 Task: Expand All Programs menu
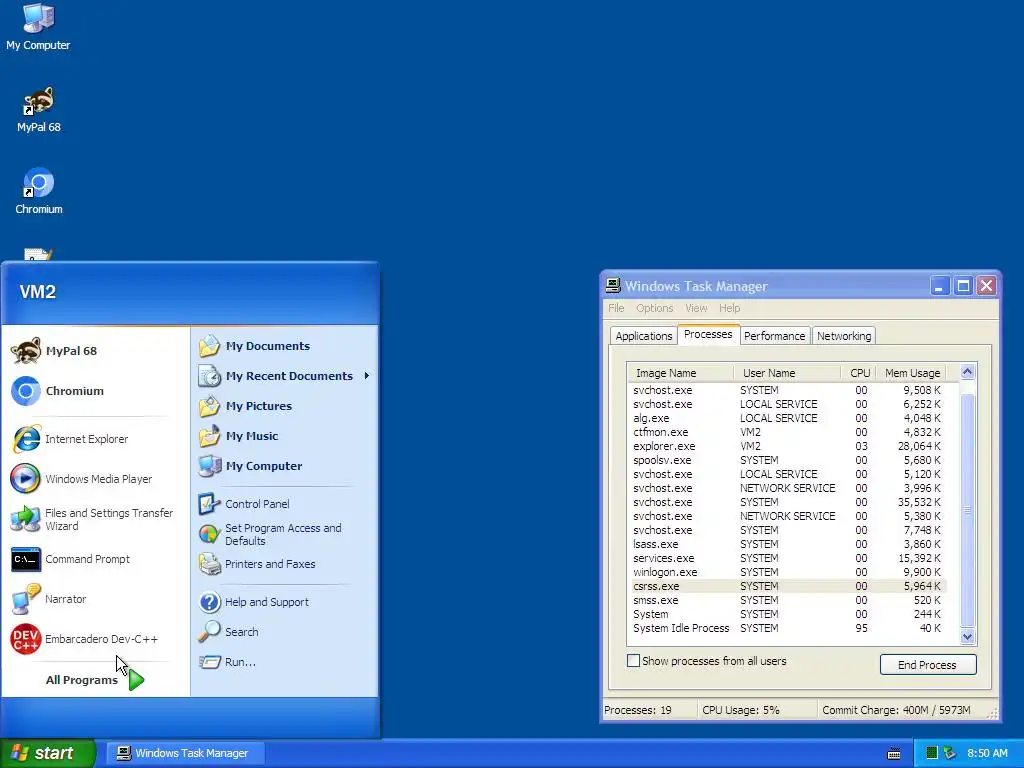(x=95, y=680)
